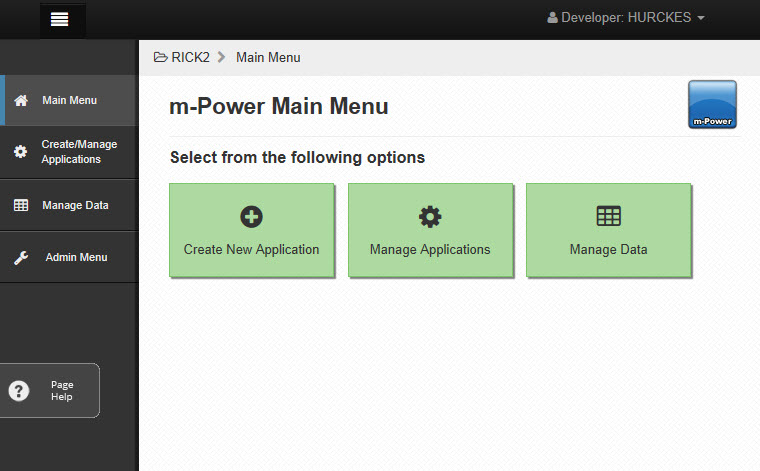Select Main Menu in the sidebar
760x471 pixels.
coord(69,100)
